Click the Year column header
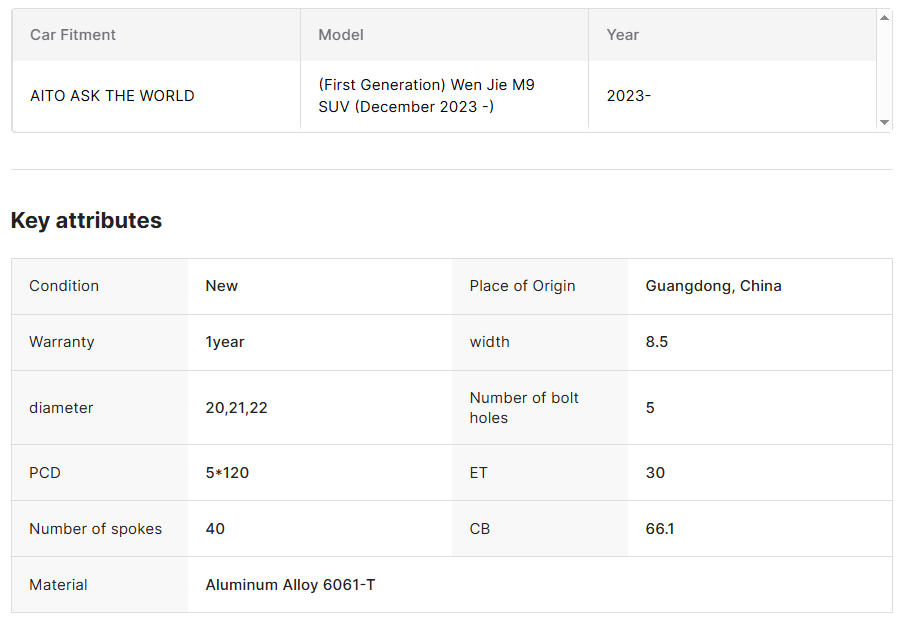The image size is (908, 622). click(622, 35)
